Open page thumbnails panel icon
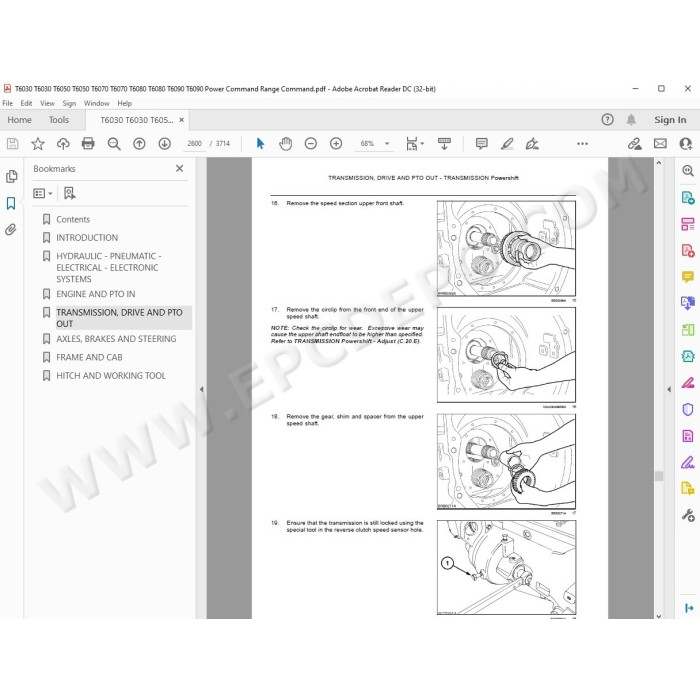 click(12, 176)
